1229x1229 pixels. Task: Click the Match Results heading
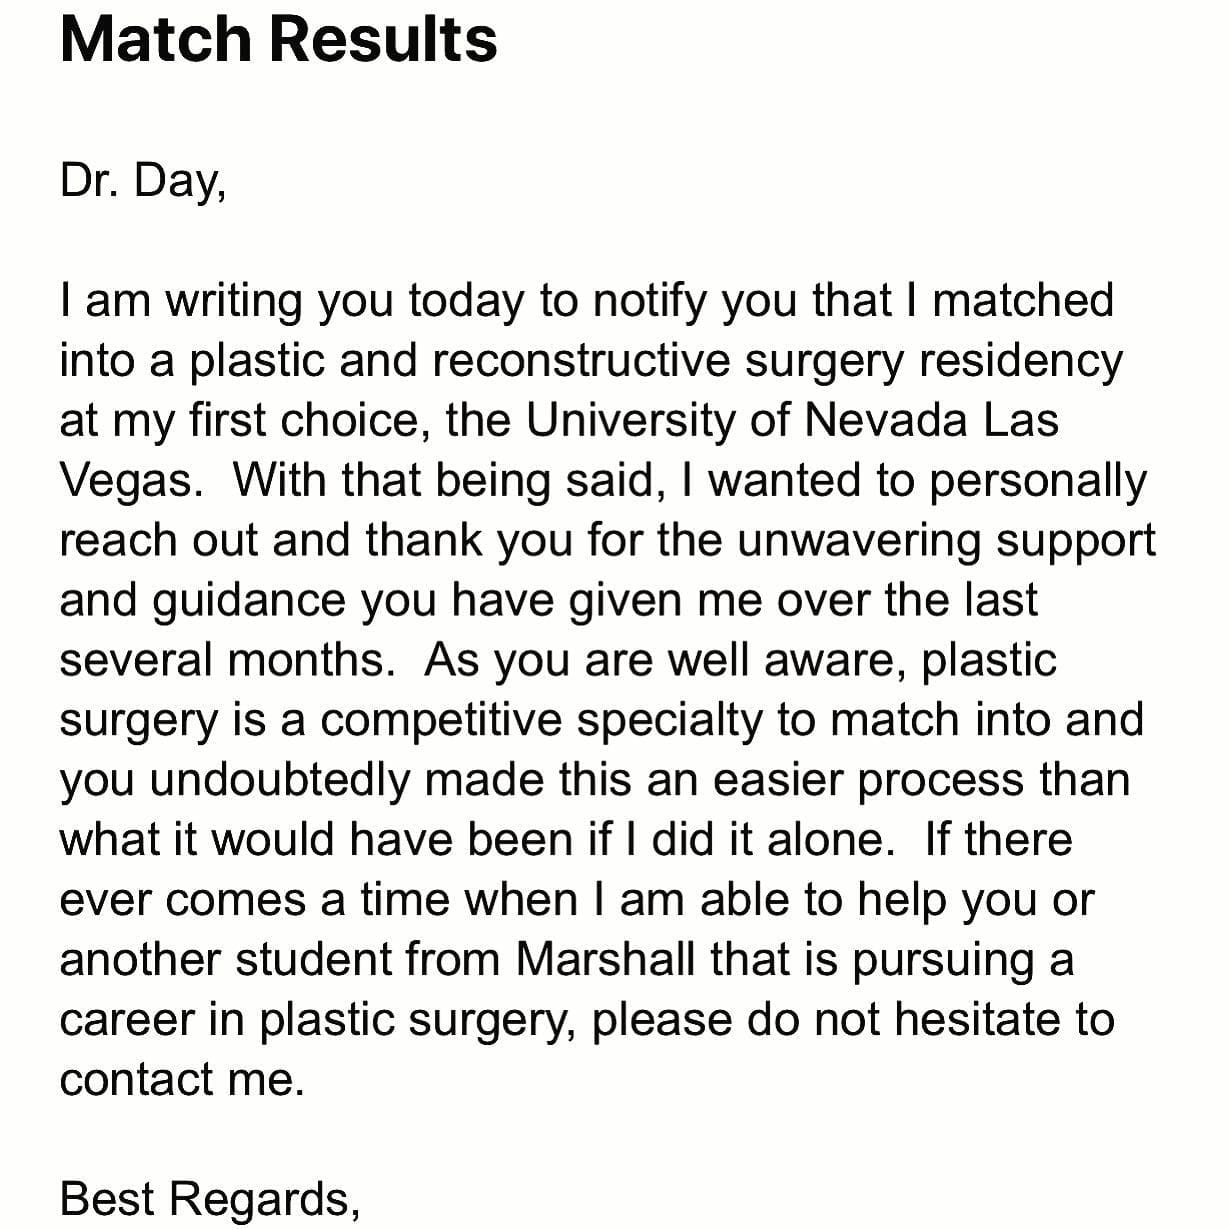point(279,39)
